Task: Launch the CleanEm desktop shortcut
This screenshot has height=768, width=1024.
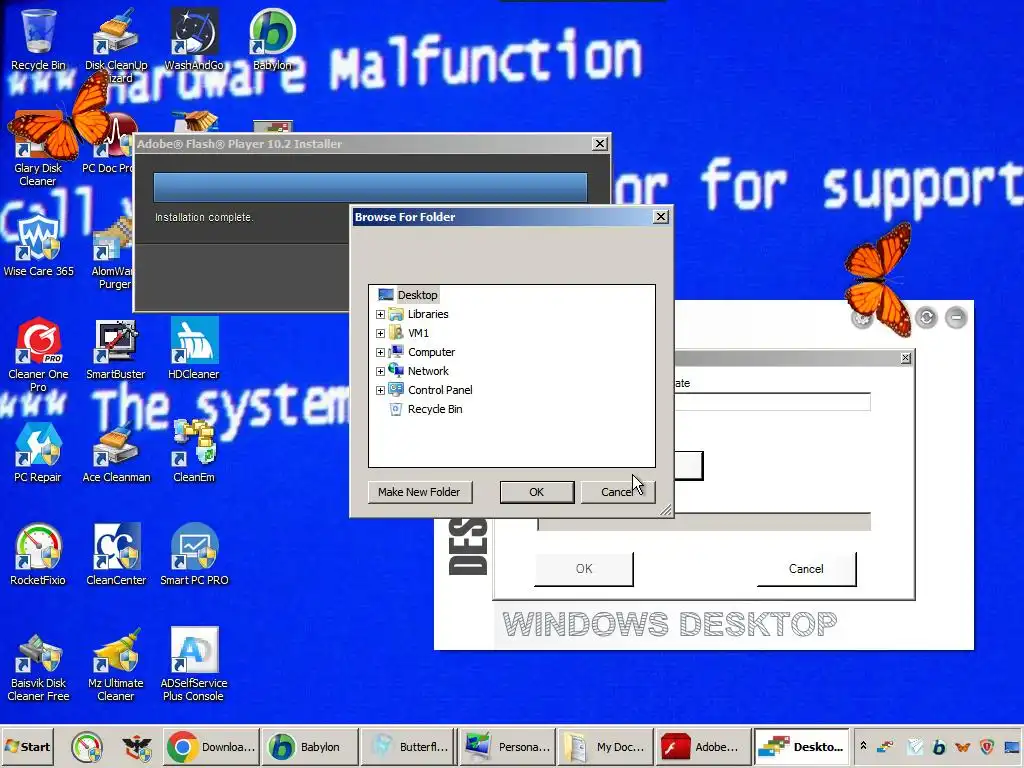Action: click(x=194, y=451)
